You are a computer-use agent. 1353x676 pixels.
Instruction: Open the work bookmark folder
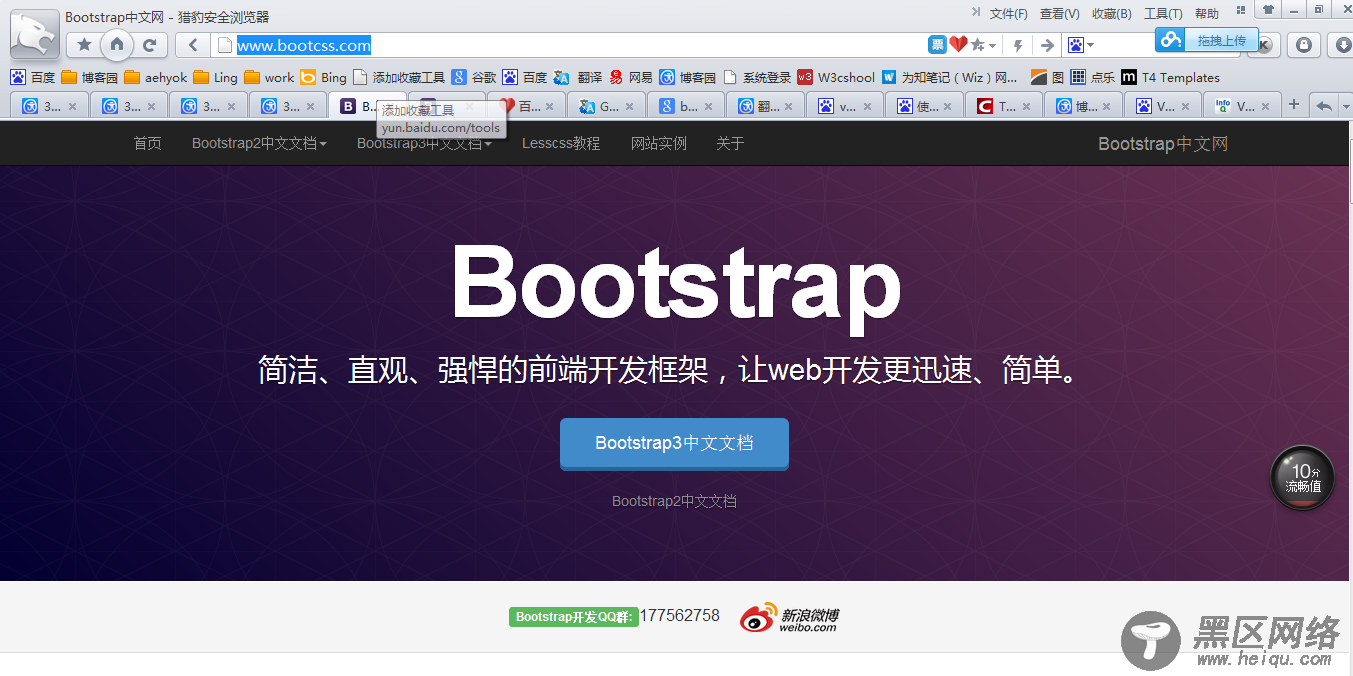(269, 77)
